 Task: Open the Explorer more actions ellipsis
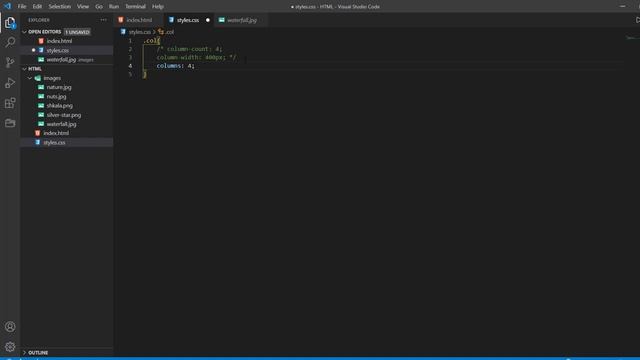tap(104, 20)
